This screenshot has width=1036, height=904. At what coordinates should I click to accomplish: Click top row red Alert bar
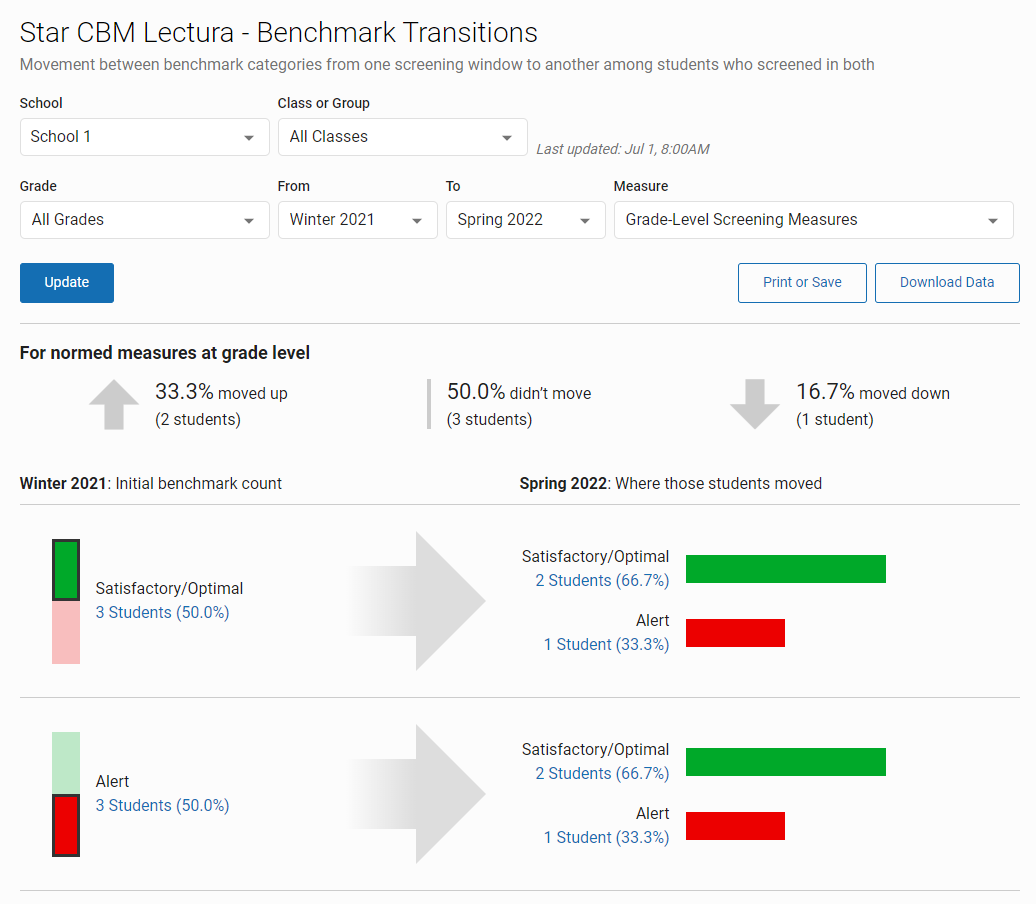click(x=735, y=633)
